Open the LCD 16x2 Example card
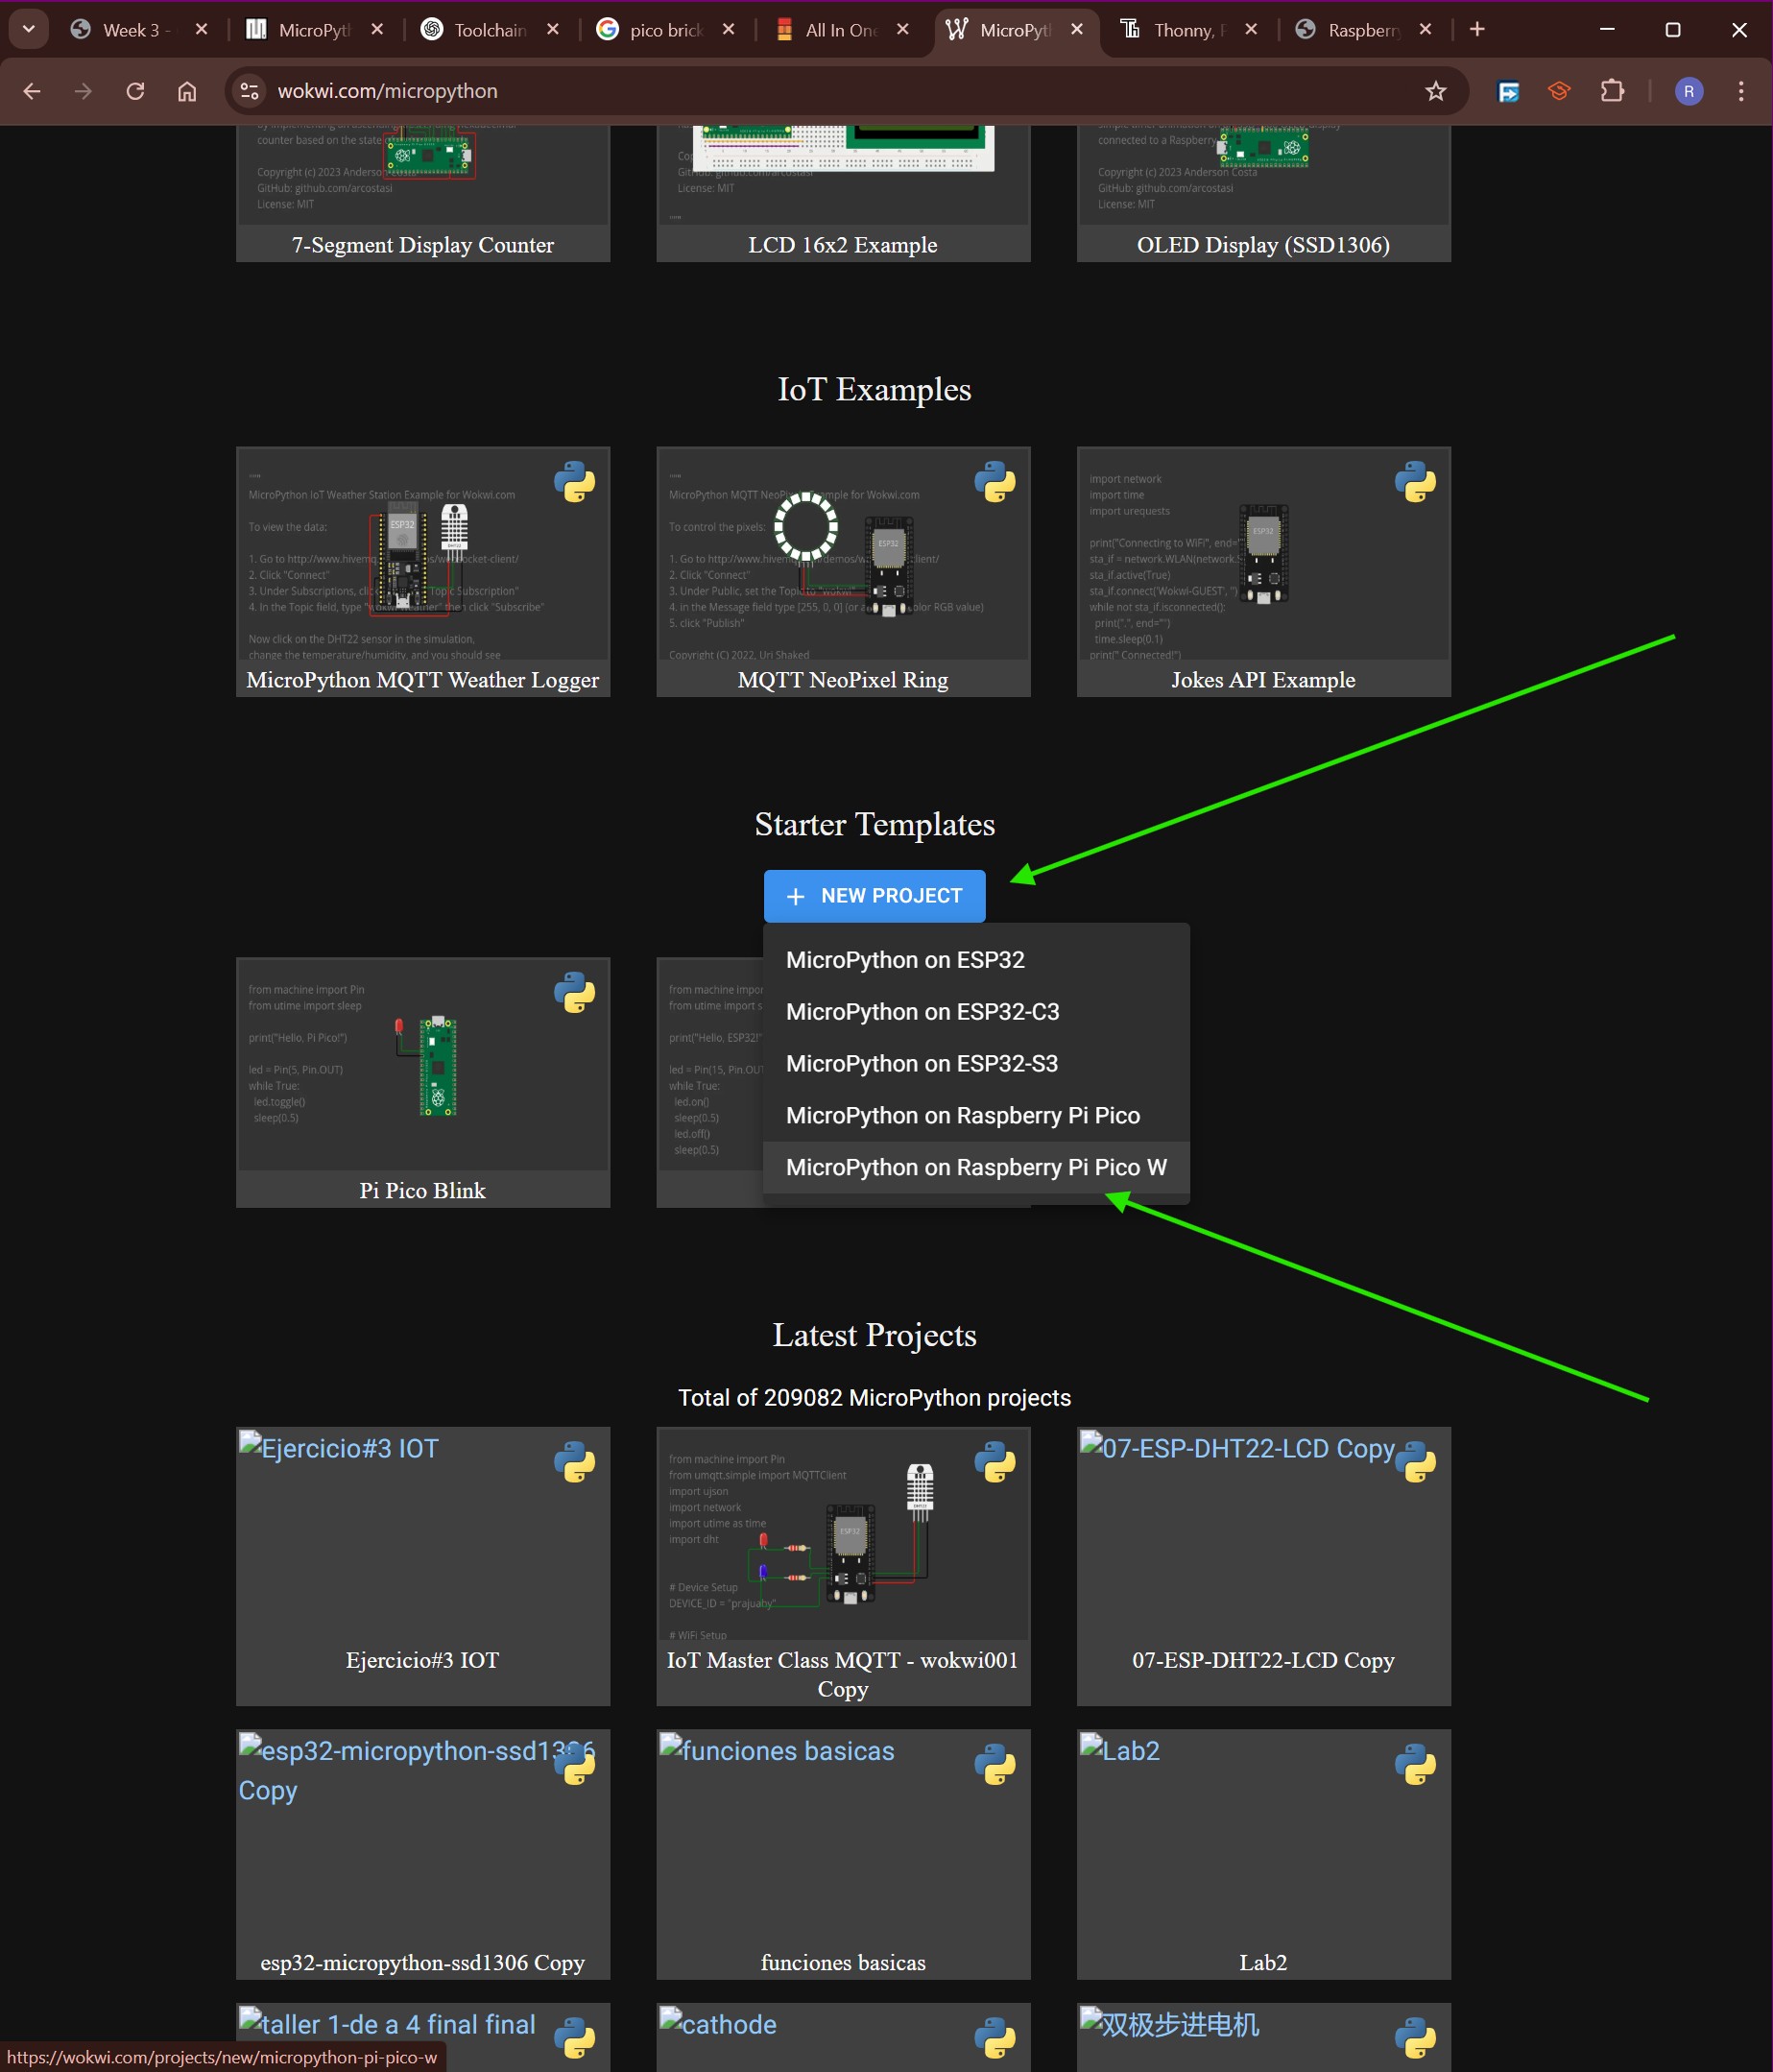1773x2072 pixels. coord(843,194)
